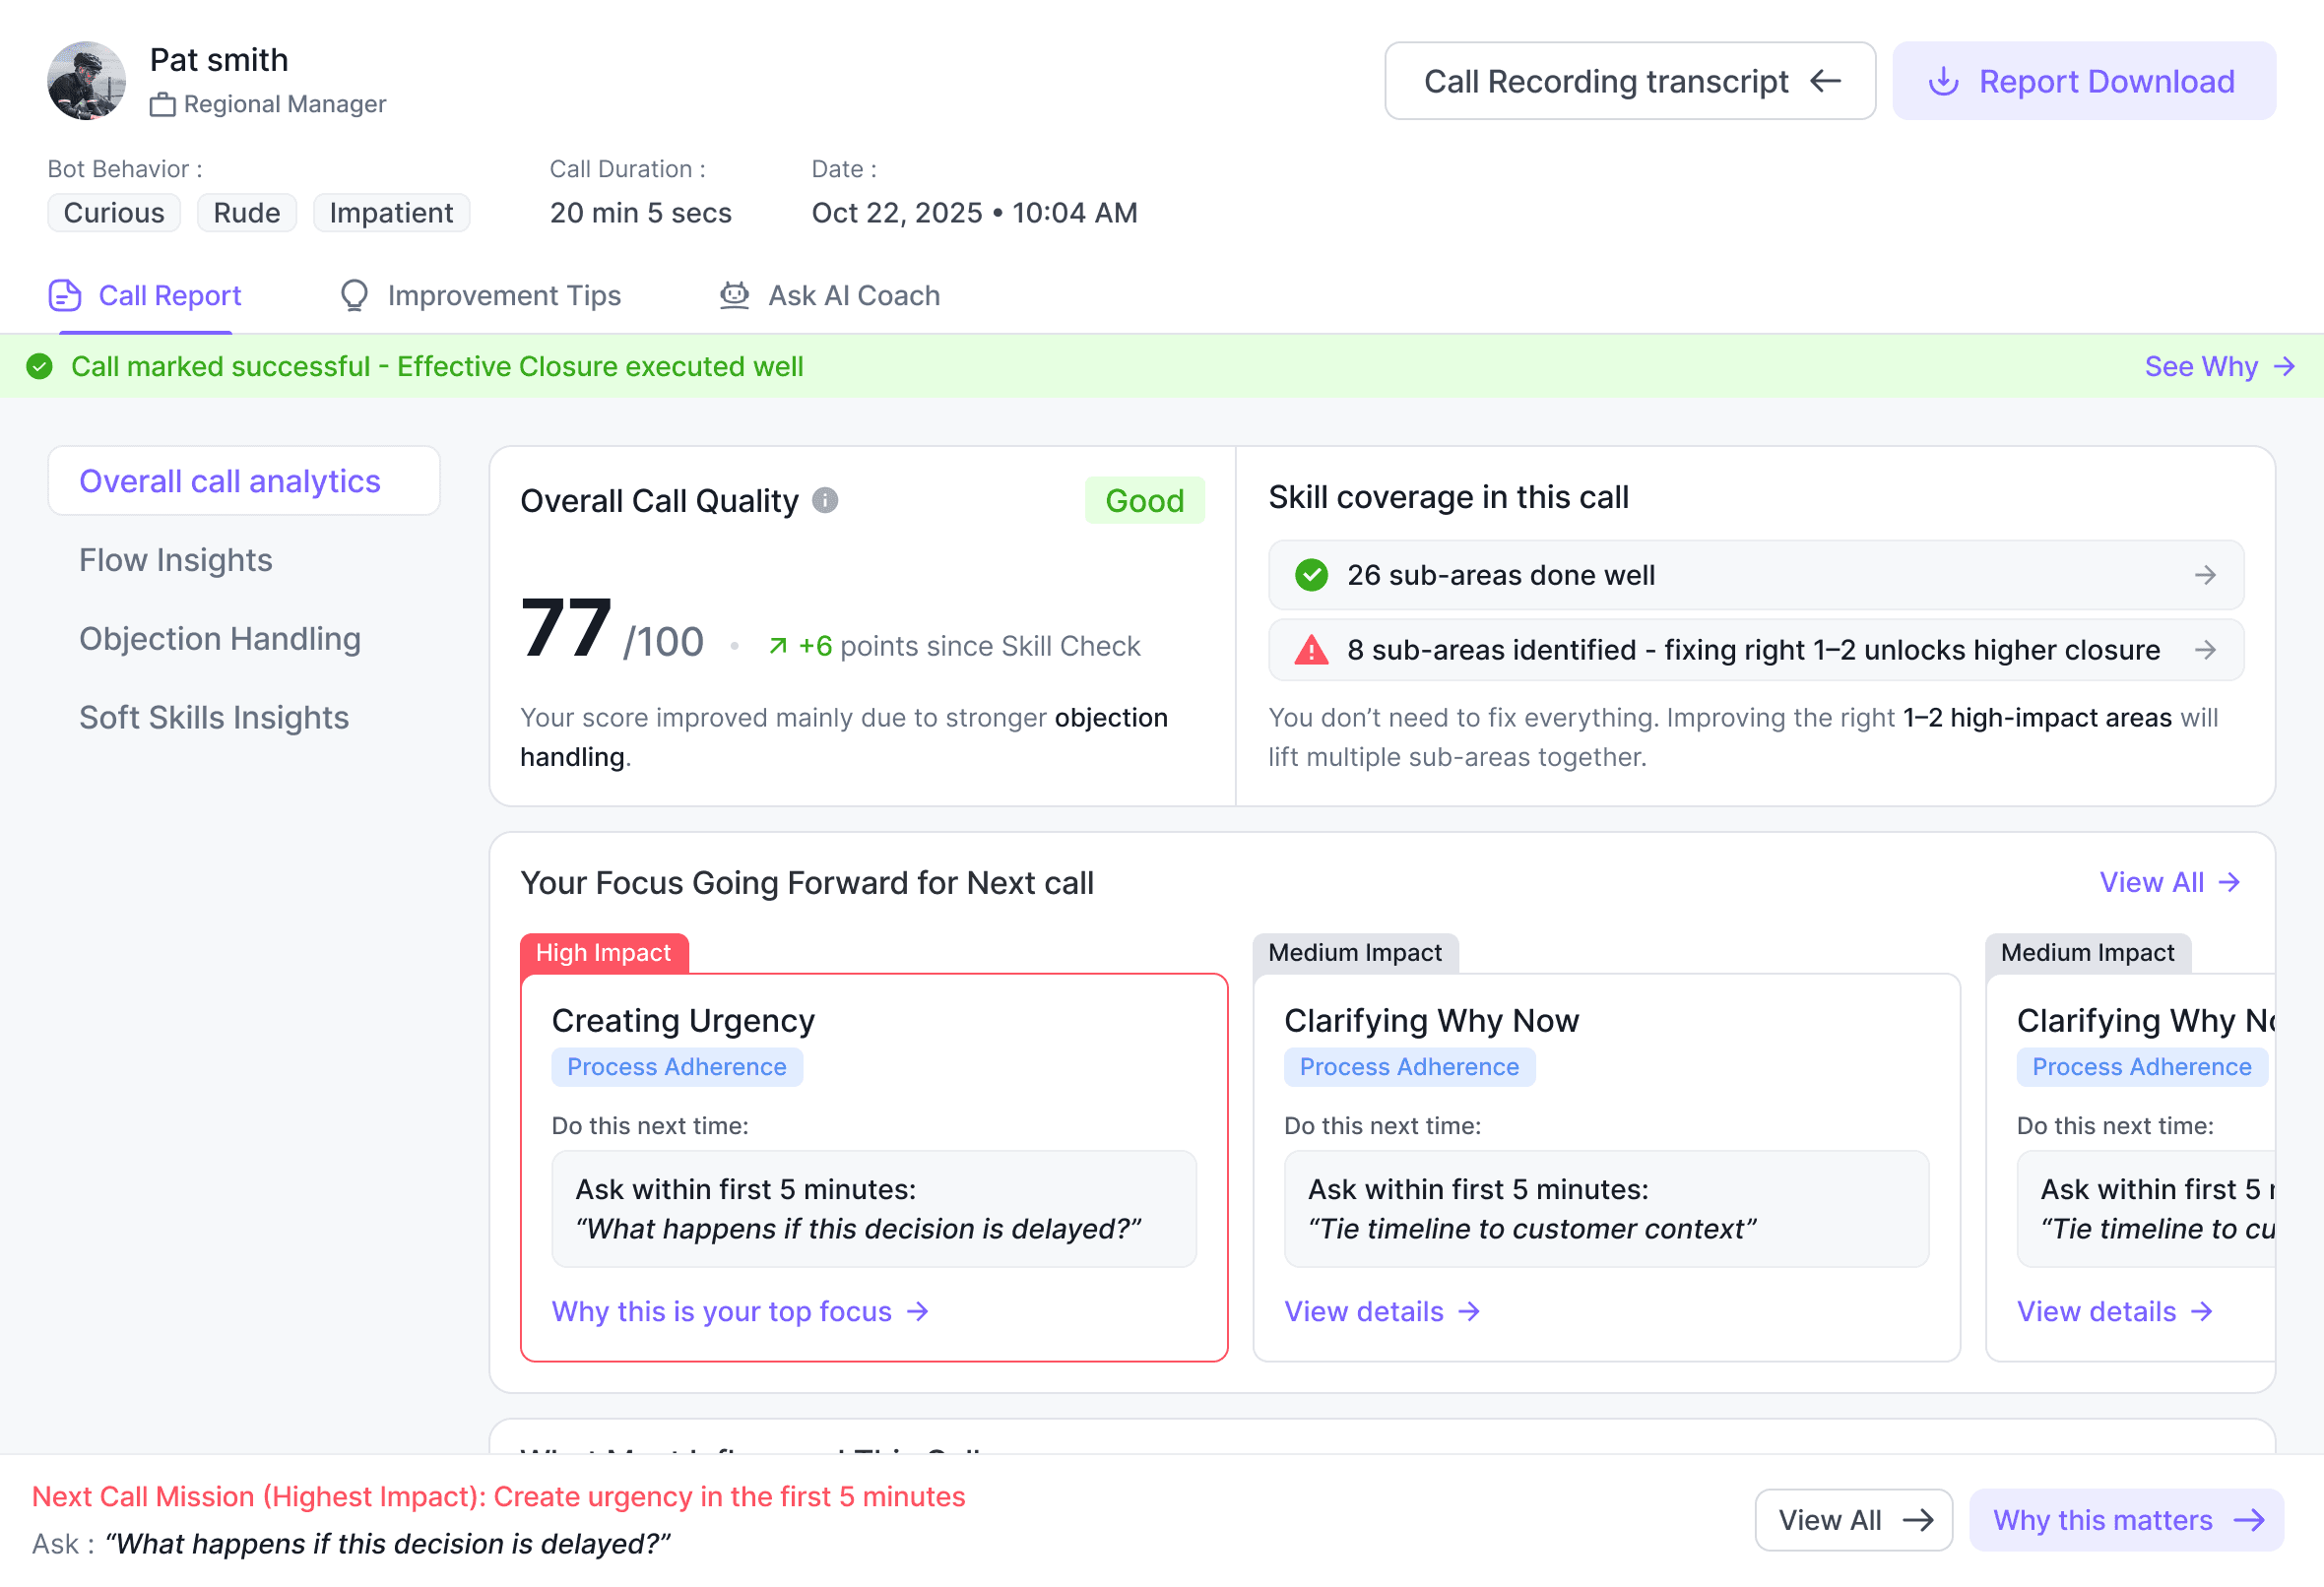Click the red warning triangle on 8 sub-areas

click(1311, 650)
